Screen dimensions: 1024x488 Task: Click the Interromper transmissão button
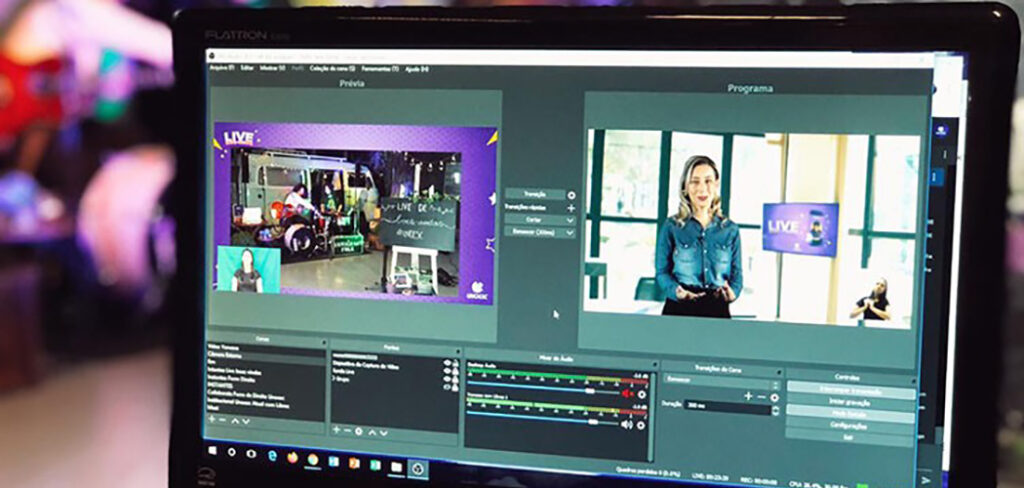pyautogui.click(x=850, y=391)
